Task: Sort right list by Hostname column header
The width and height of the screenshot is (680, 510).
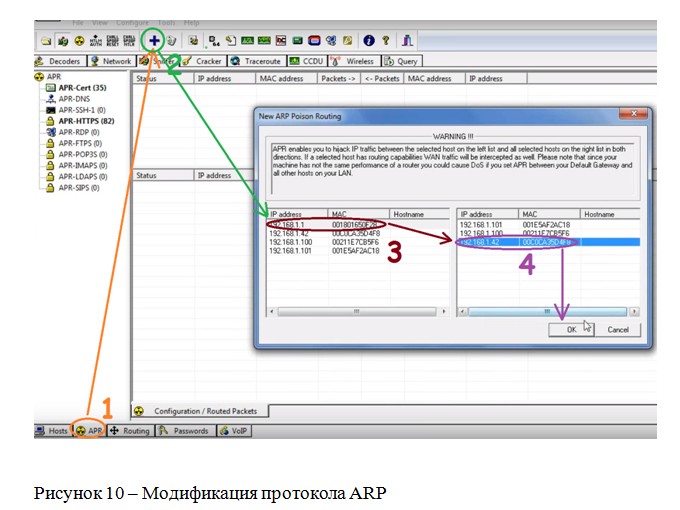Action: pos(610,214)
